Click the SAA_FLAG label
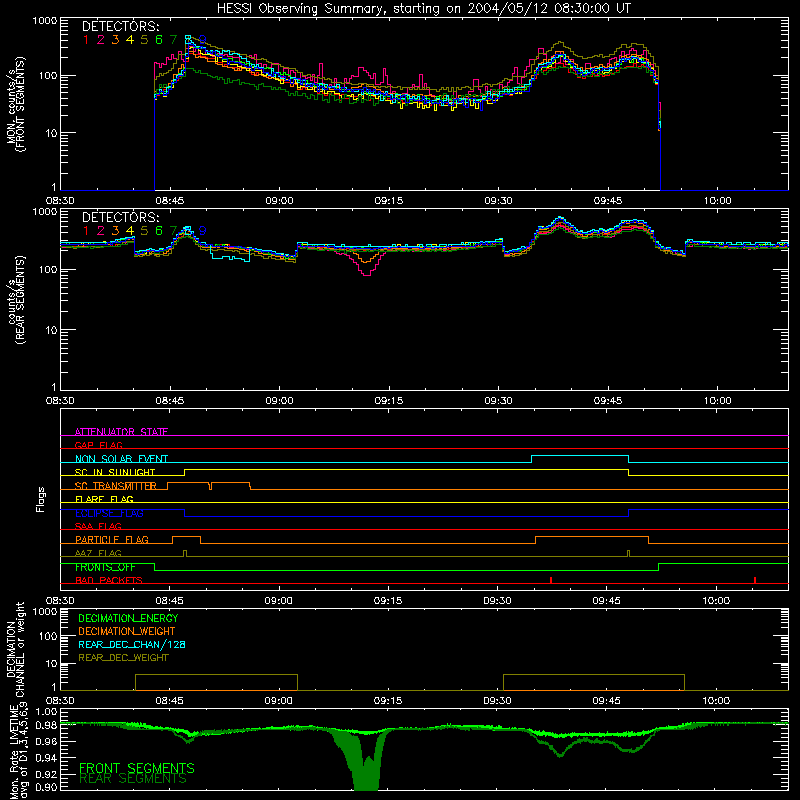Viewport: 800px width, 800px height. click(98, 526)
